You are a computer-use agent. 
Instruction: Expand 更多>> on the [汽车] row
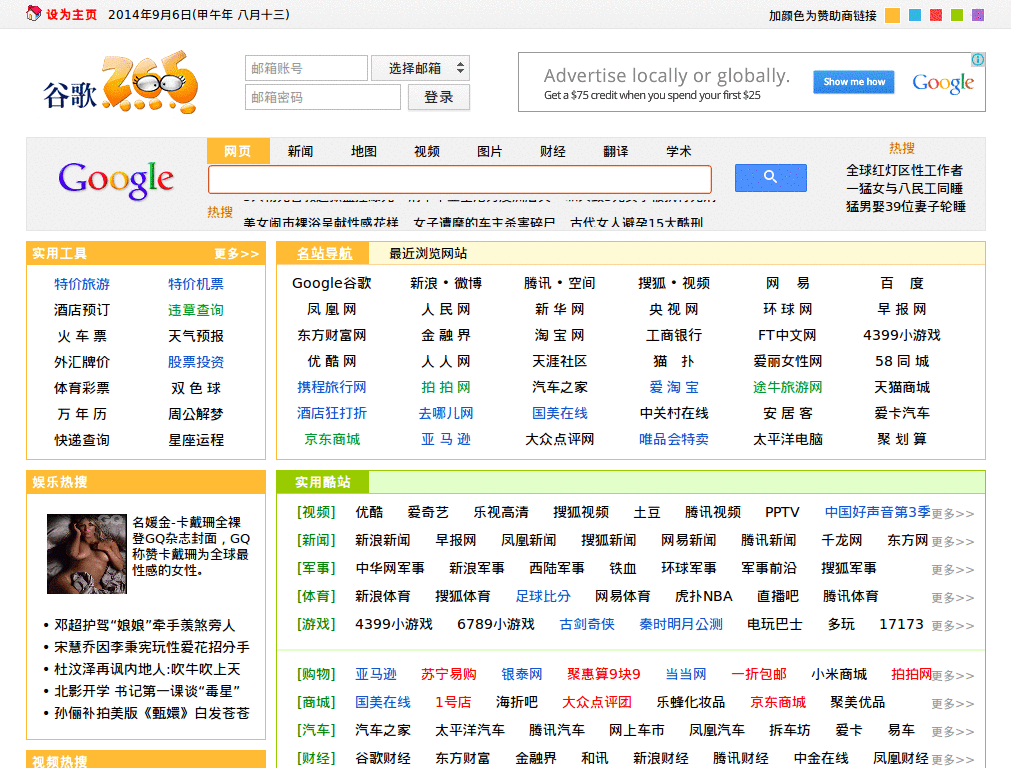coord(953,731)
